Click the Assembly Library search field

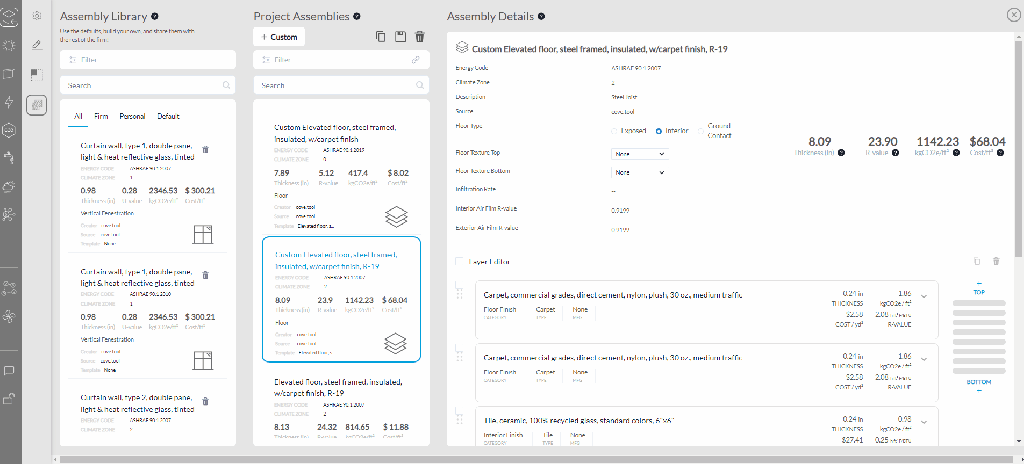140,86
